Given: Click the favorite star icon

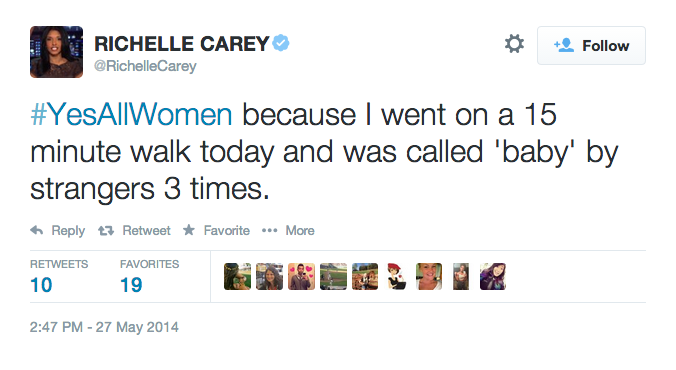Looking at the screenshot, I should point(189,230).
